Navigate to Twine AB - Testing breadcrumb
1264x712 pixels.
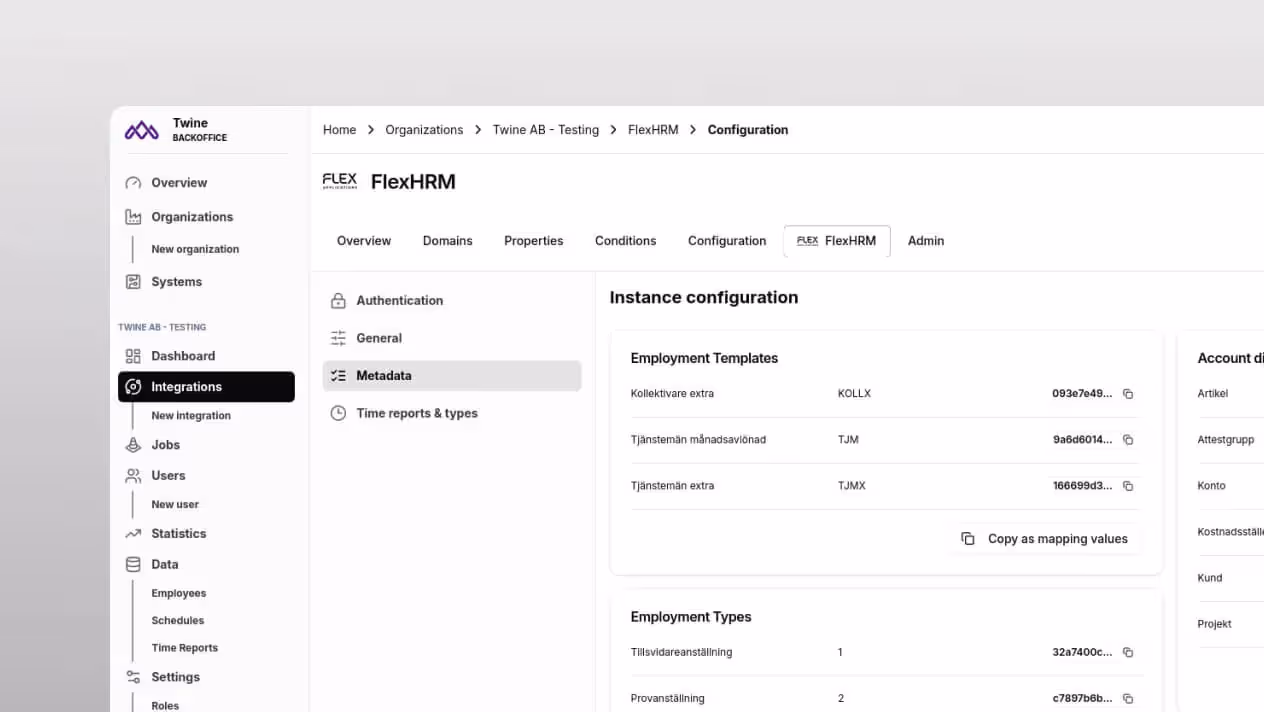point(545,129)
